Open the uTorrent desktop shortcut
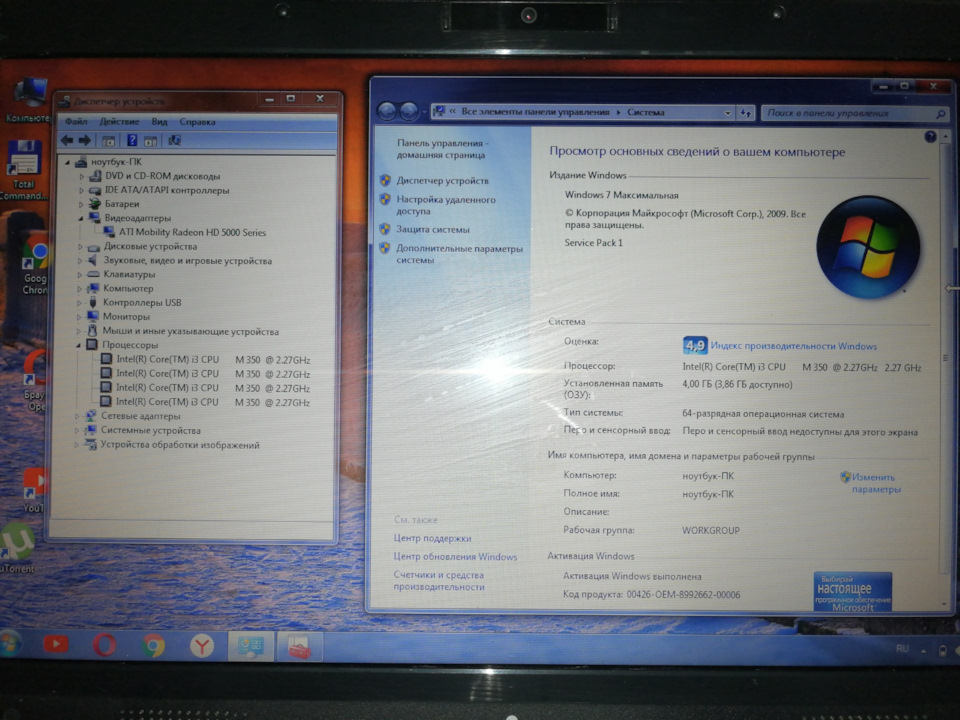The height and width of the screenshot is (720, 960). (x=17, y=547)
